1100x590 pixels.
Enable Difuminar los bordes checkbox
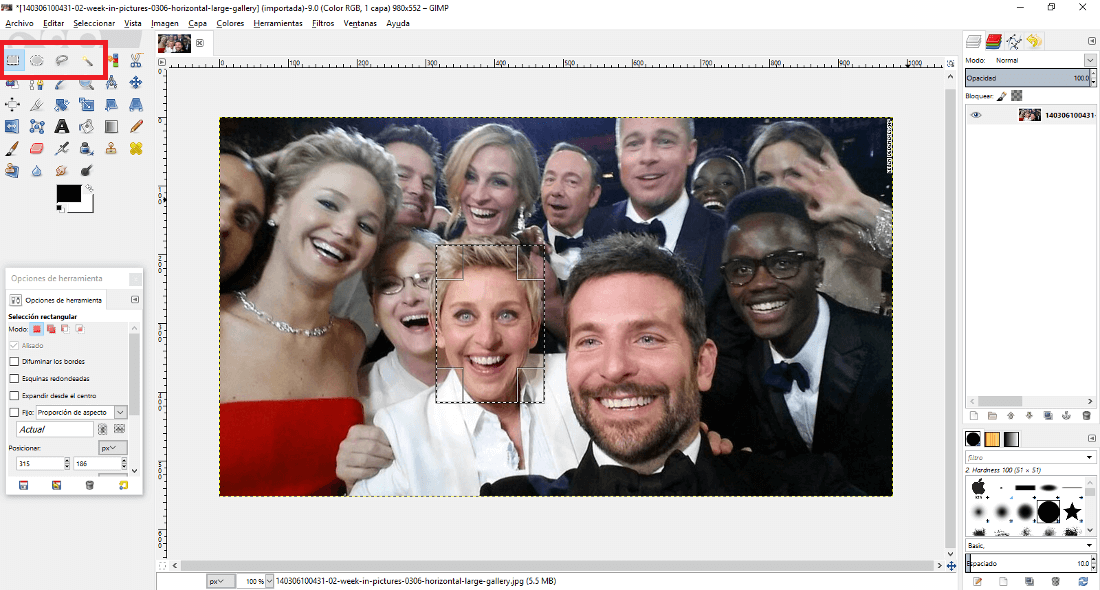pos(14,361)
